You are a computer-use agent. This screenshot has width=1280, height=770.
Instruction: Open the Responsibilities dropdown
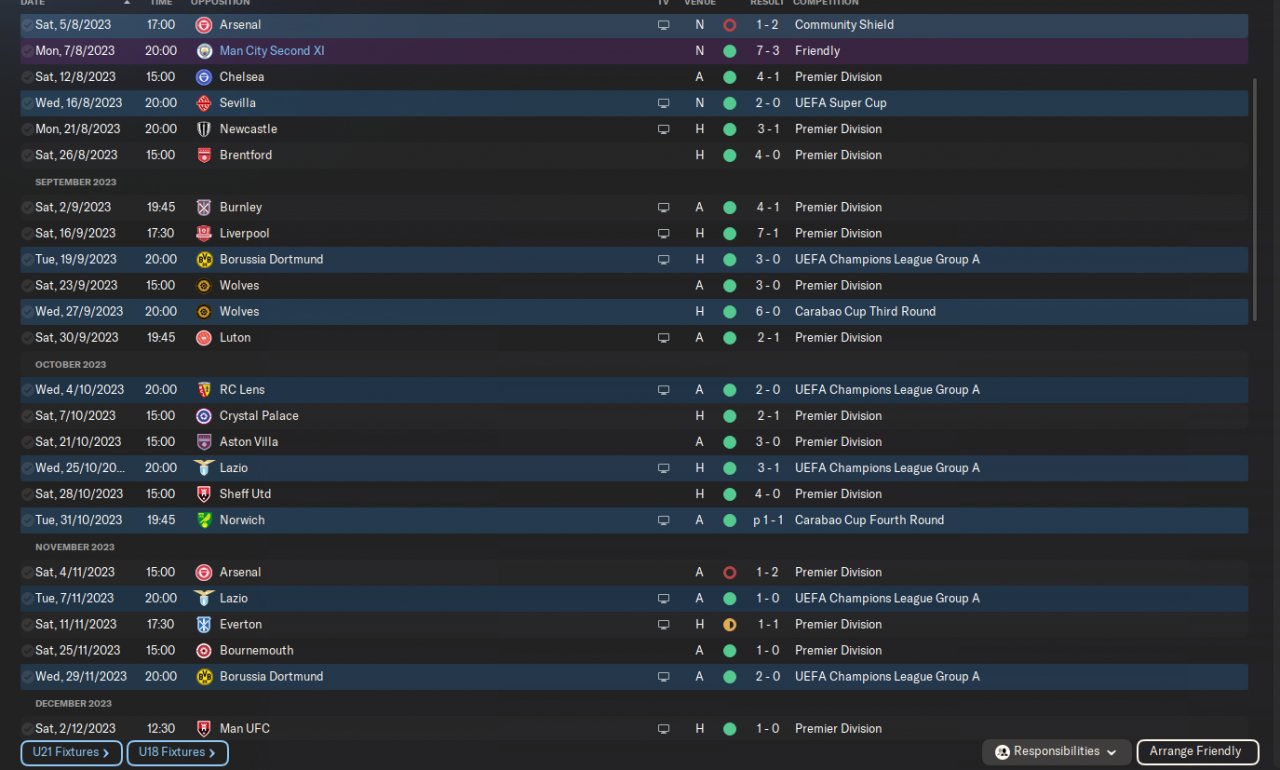[x=1057, y=752]
